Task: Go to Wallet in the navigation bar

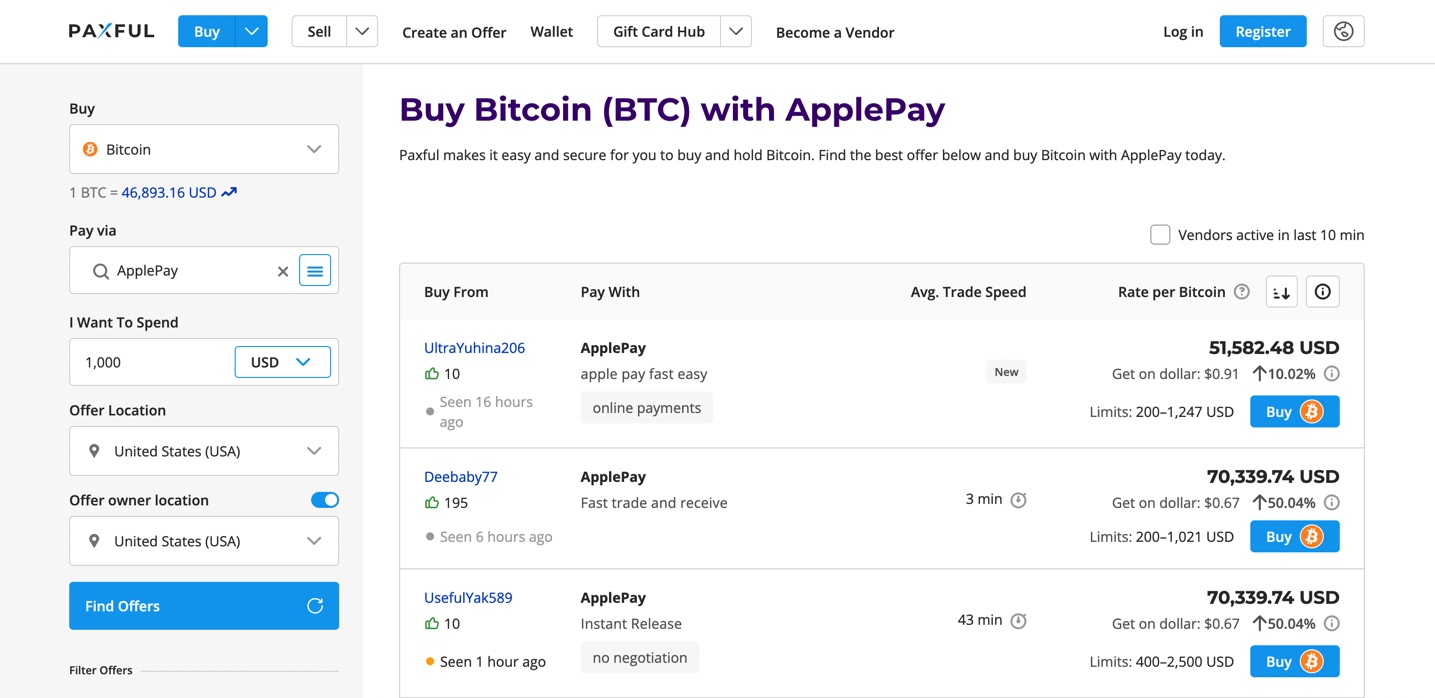Action: (x=551, y=32)
